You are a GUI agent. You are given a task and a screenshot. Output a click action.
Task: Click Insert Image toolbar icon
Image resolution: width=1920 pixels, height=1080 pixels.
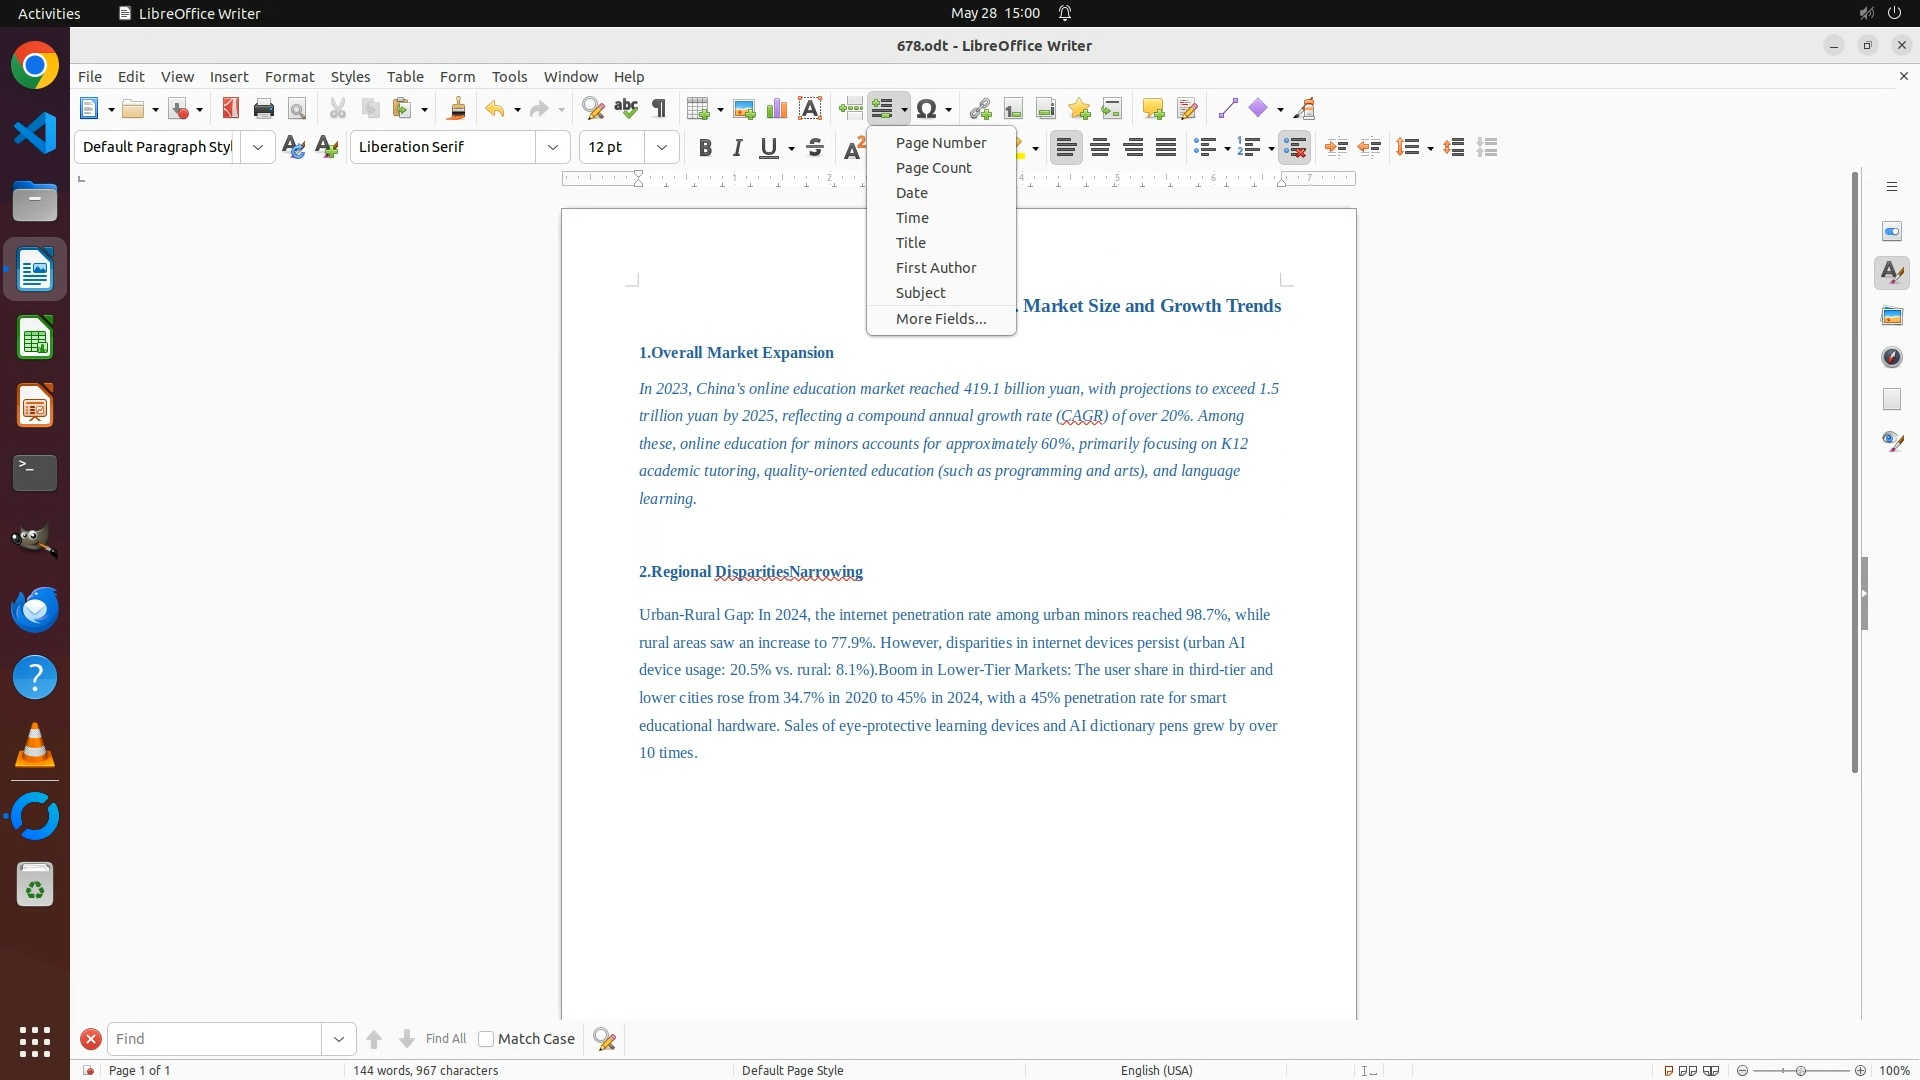[744, 109]
